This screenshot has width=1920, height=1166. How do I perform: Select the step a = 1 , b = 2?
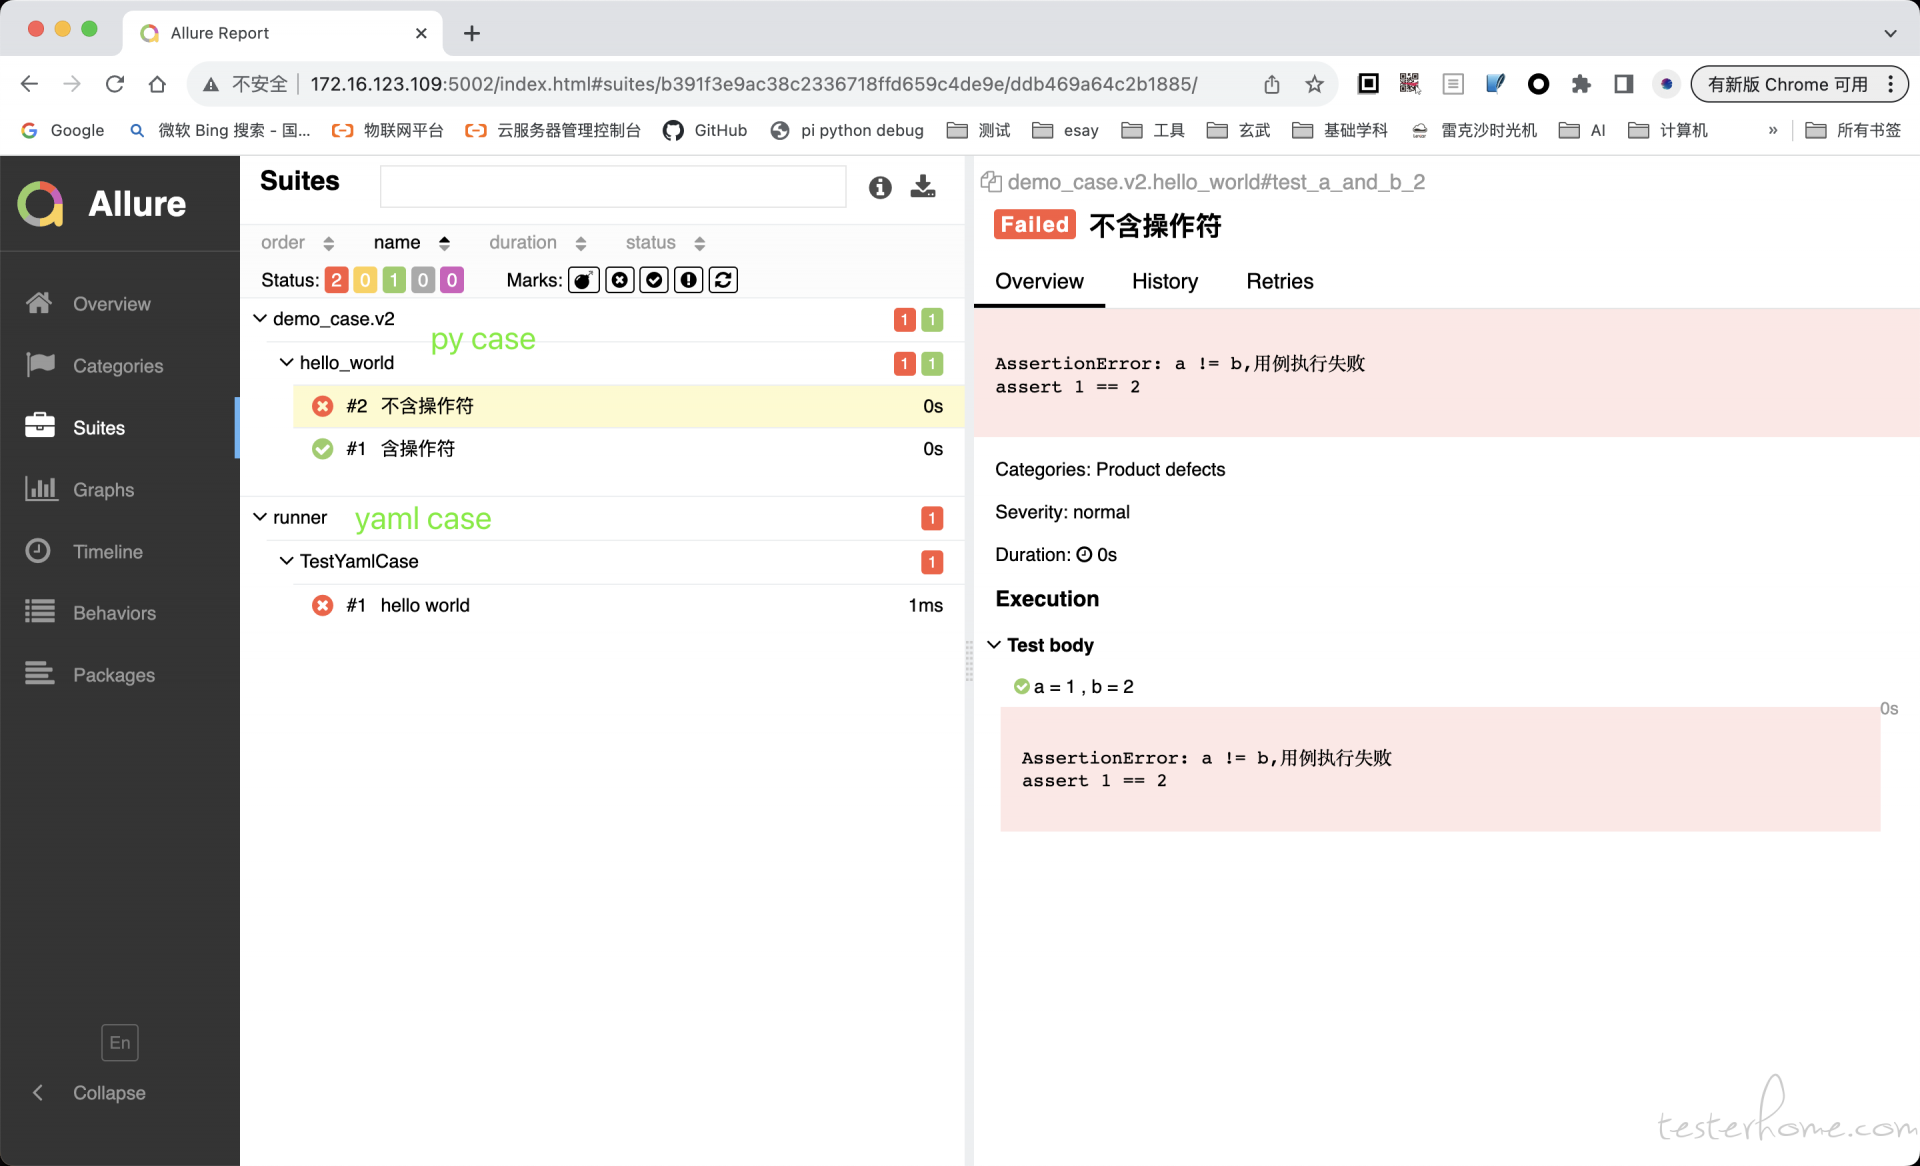(x=1083, y=687)
